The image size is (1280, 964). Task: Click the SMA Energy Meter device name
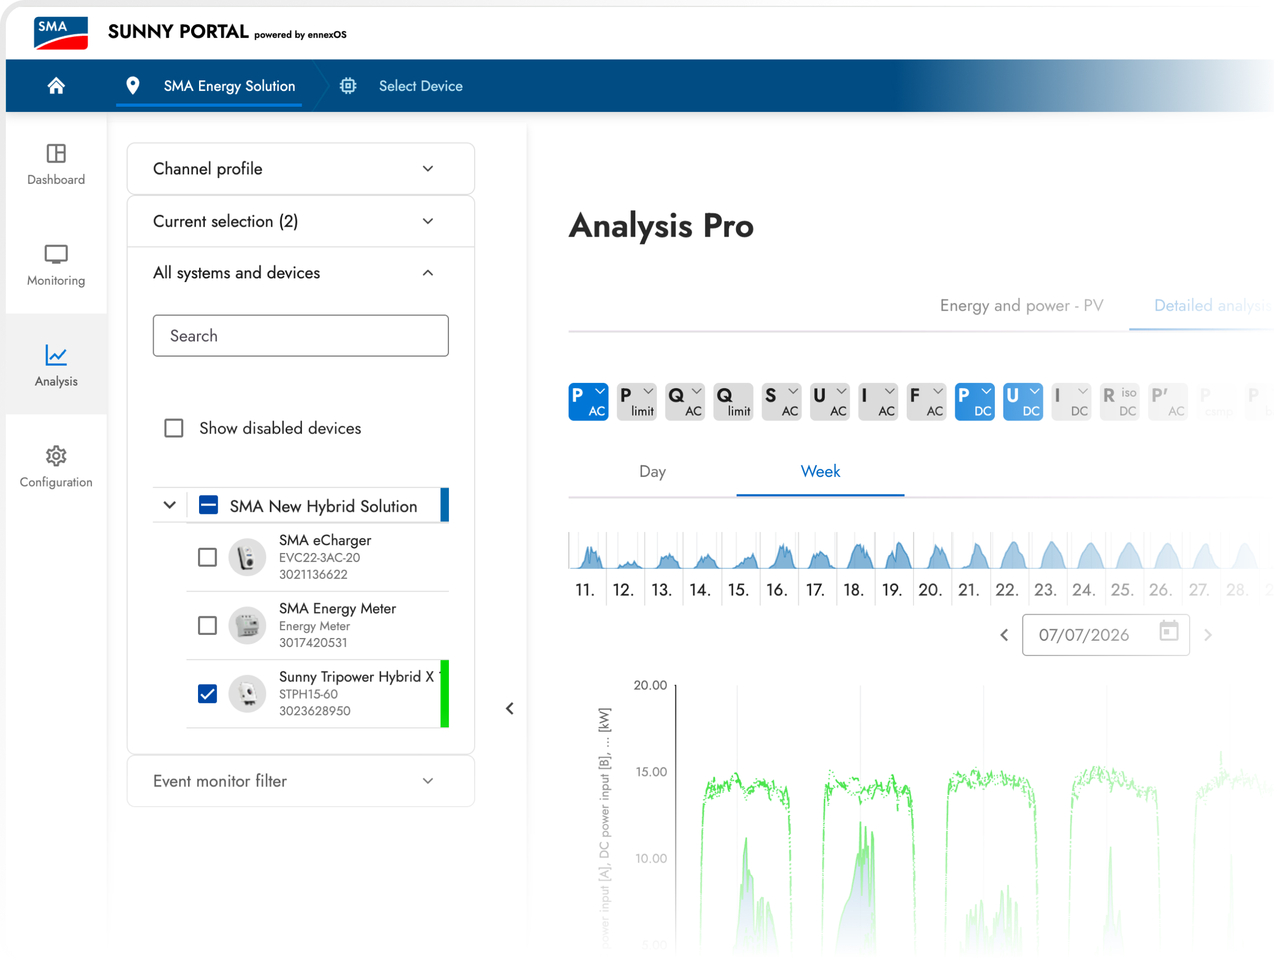click(337, 608)
